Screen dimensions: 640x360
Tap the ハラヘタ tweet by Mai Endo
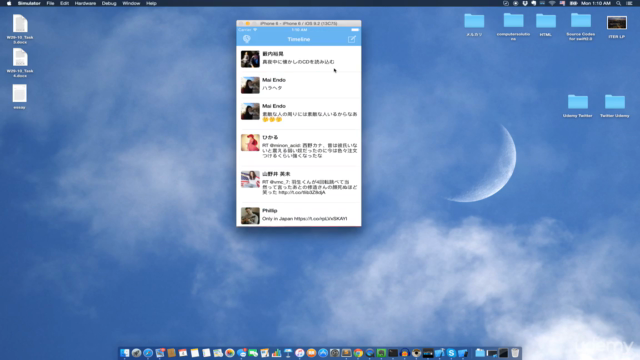point(299,85)
